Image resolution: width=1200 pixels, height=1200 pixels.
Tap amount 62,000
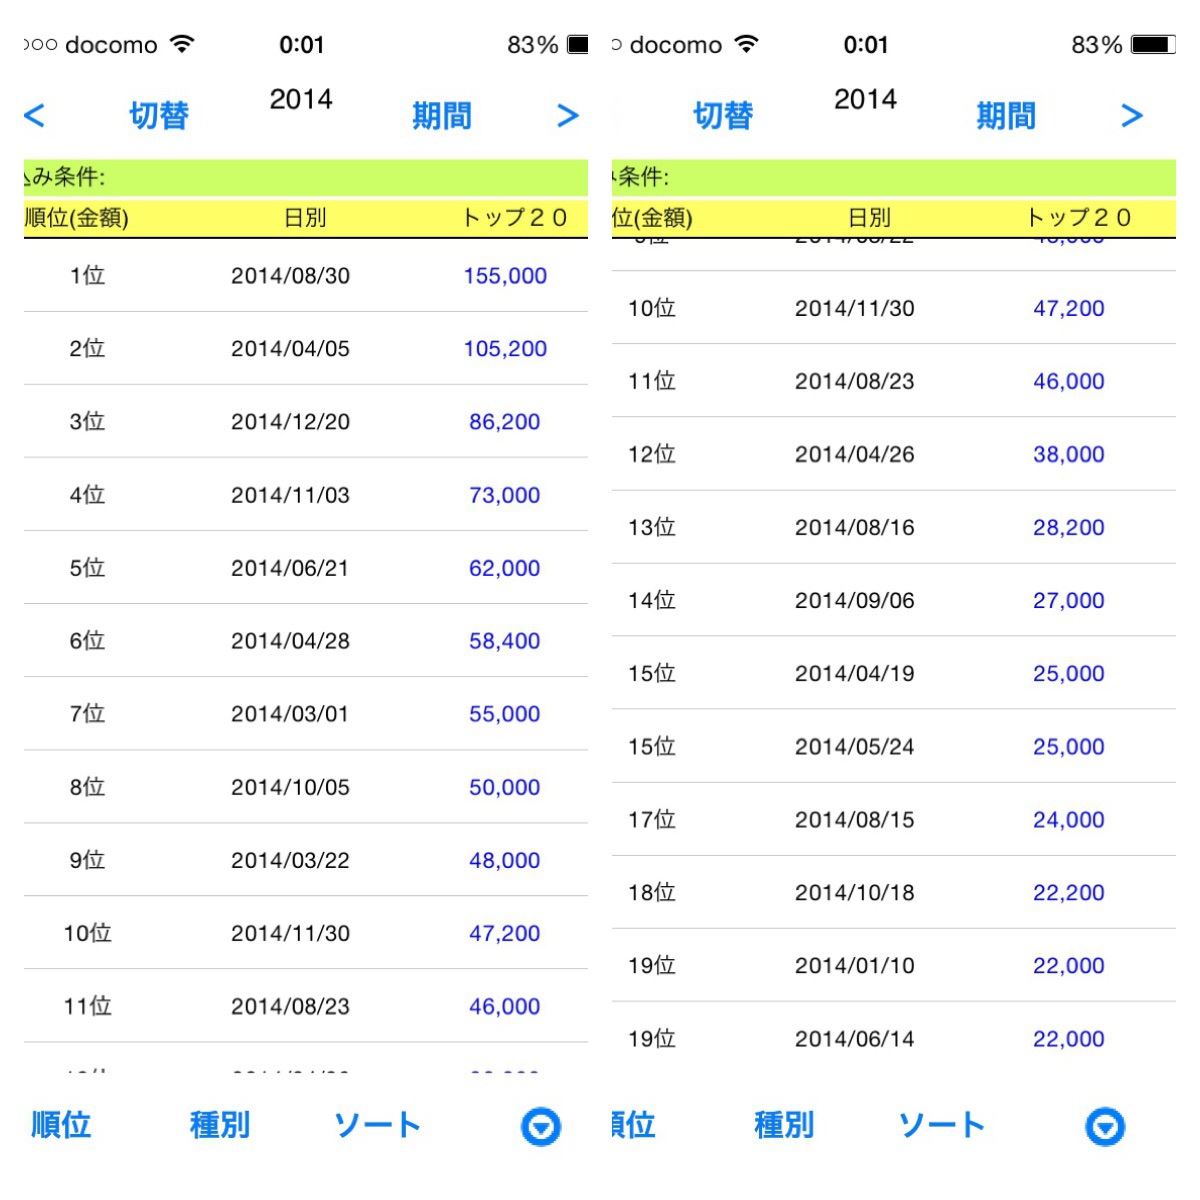tap(505, 568)
